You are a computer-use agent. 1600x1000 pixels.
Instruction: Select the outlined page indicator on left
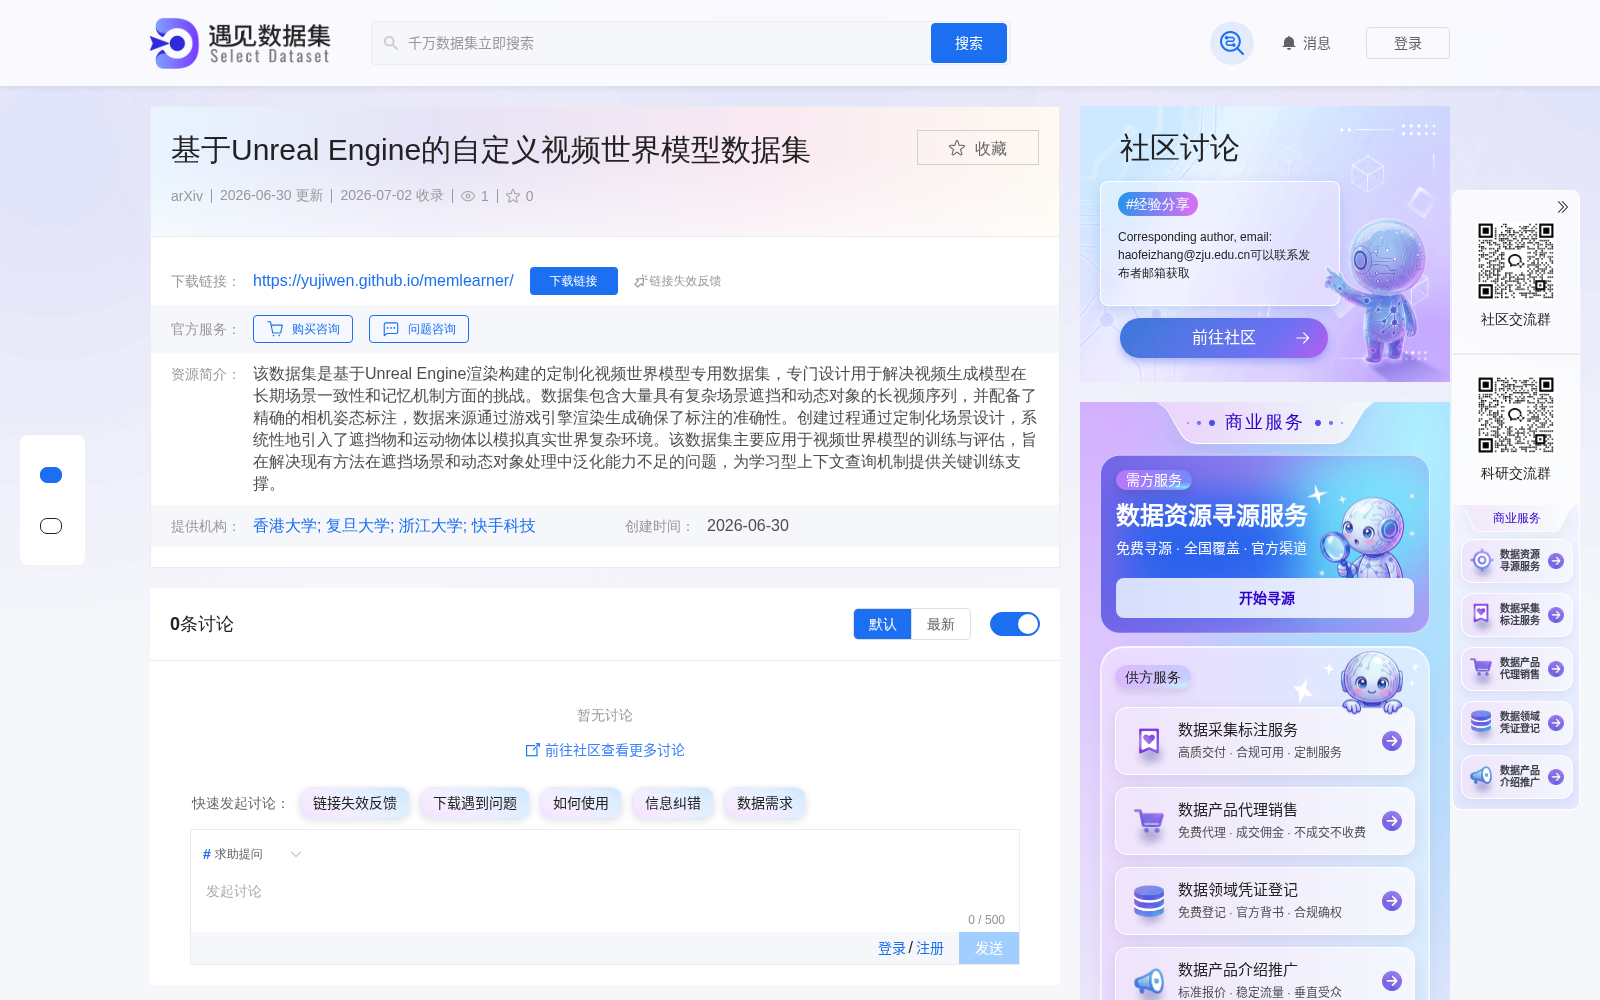click(x=51, y=526)
